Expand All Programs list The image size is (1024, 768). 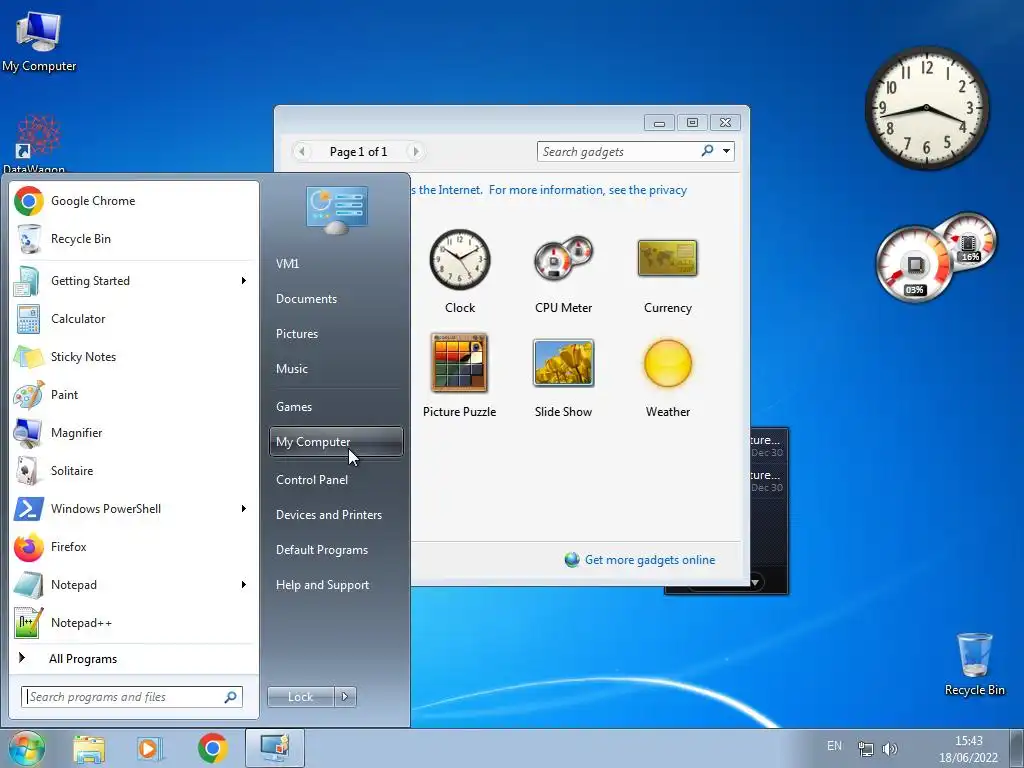pyautogui.click(x=134, y=658)
